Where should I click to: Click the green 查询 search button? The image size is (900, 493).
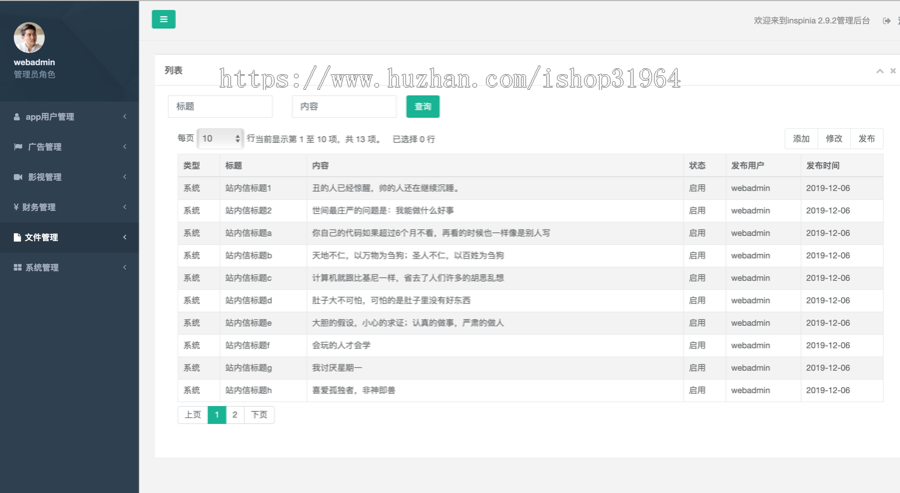point(423,107)
